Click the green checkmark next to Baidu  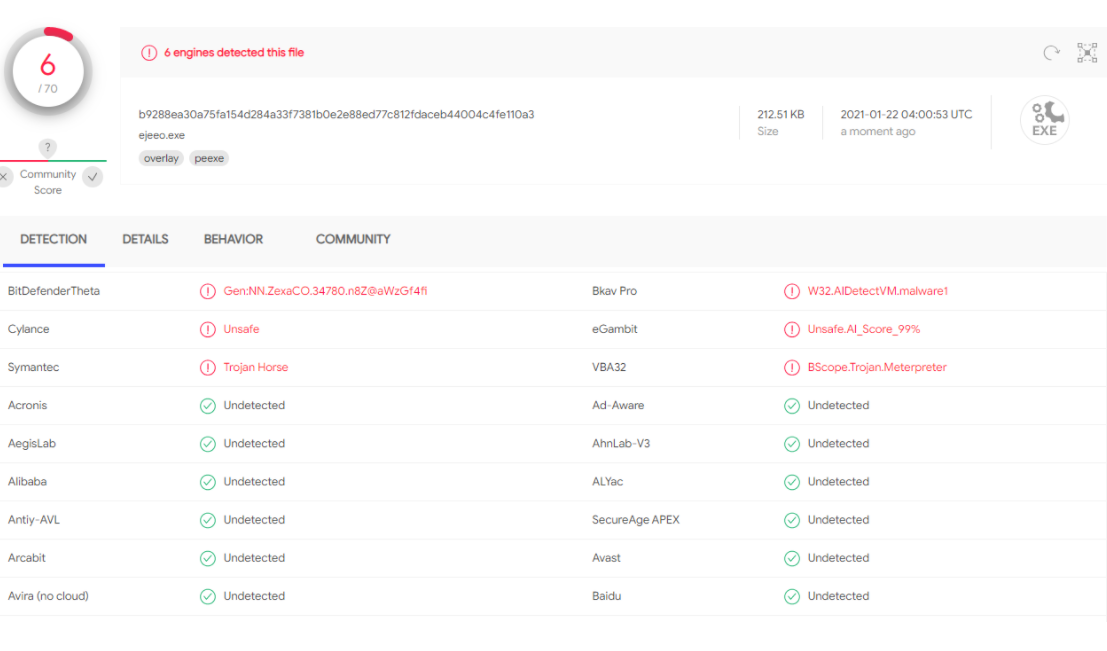(x=791, y=595)
